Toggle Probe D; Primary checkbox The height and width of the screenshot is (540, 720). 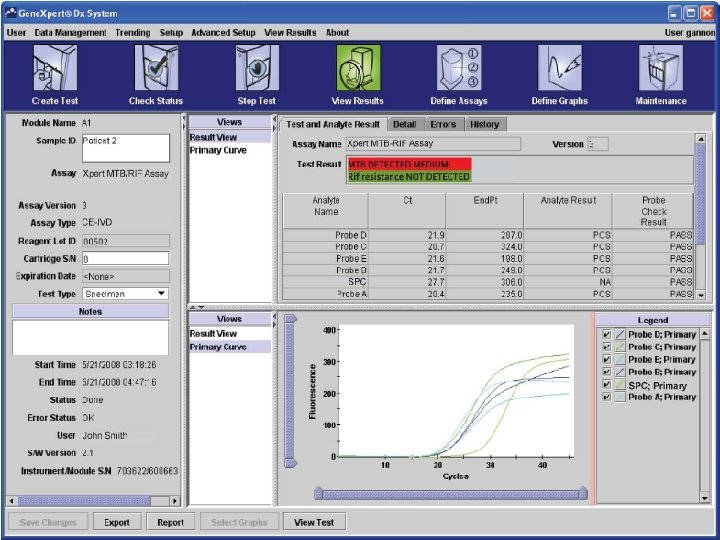pos(607,335)
